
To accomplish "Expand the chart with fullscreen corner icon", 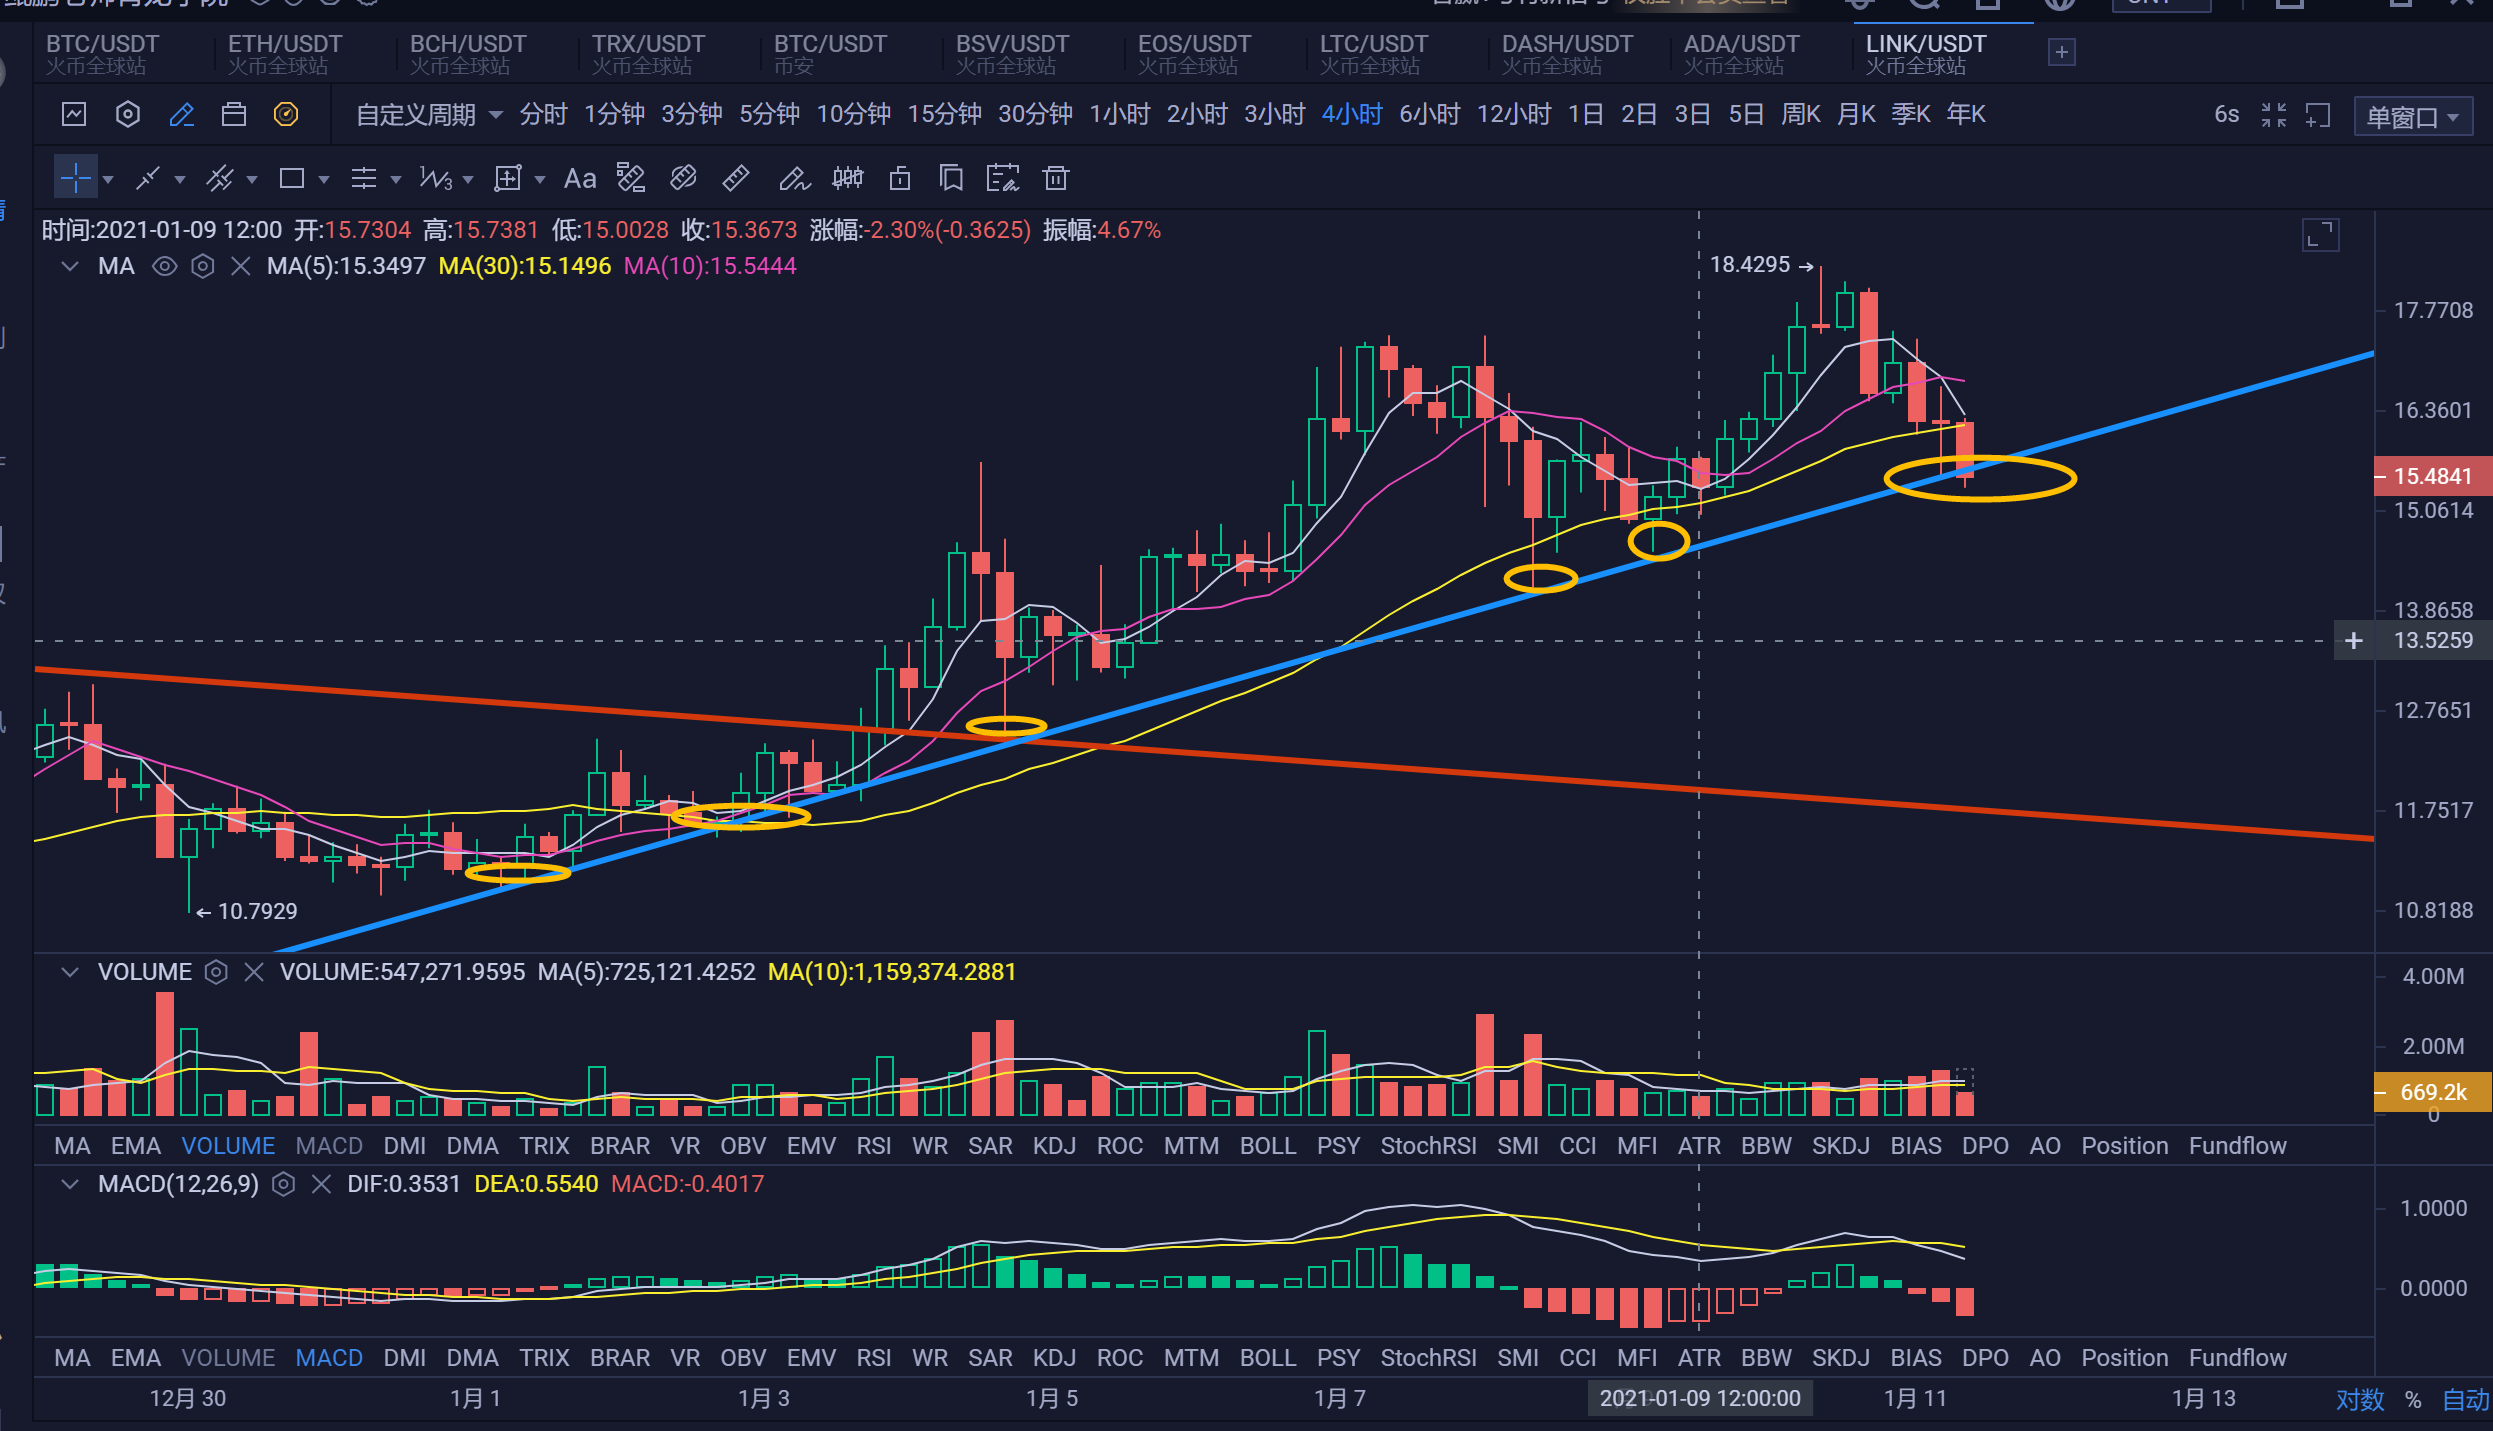I will [x=2320, y=235].
